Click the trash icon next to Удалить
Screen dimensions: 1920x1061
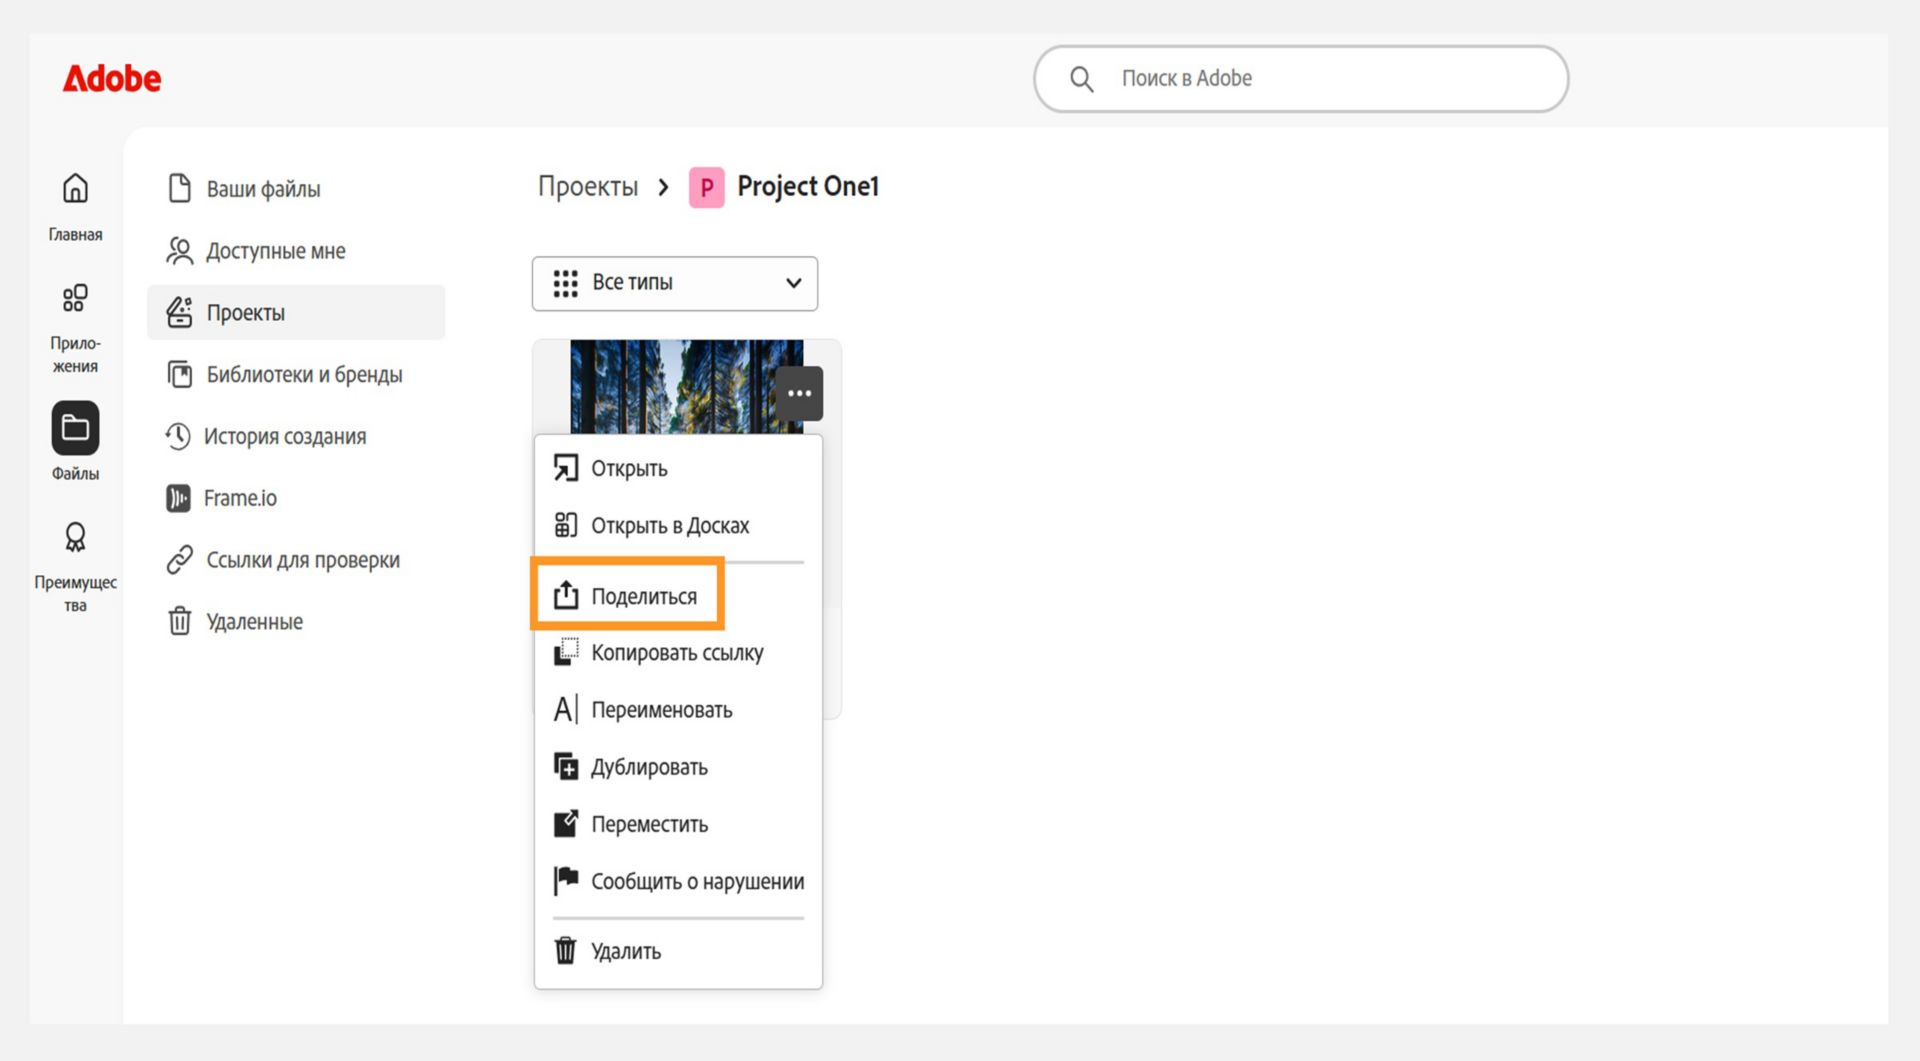pyautogui.click(x=566, y=950)
